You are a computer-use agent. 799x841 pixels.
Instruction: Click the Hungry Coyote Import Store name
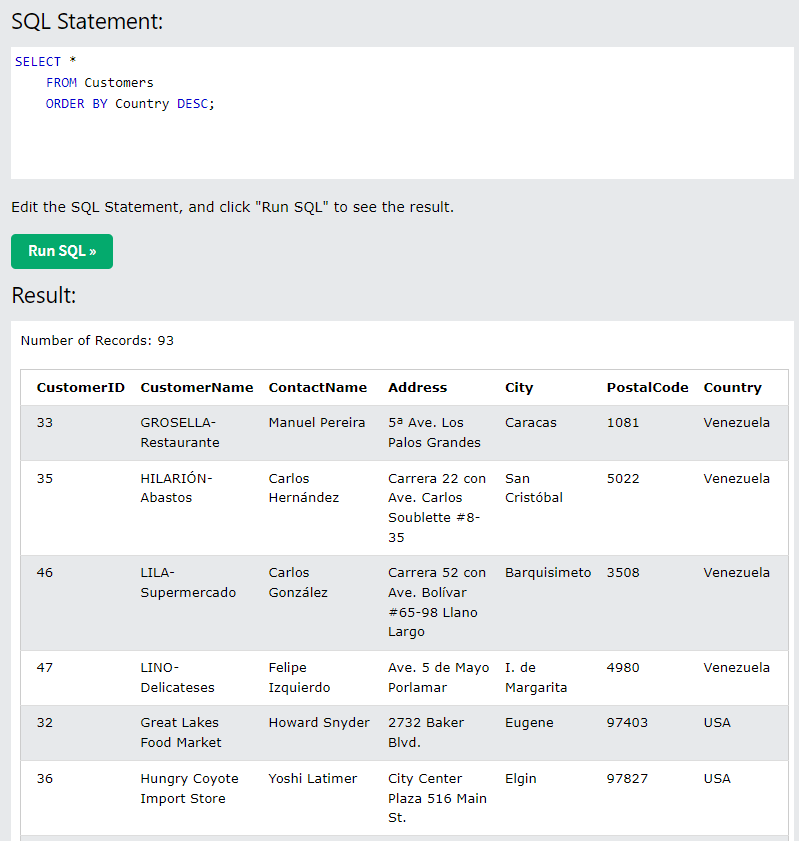(189, 788)
